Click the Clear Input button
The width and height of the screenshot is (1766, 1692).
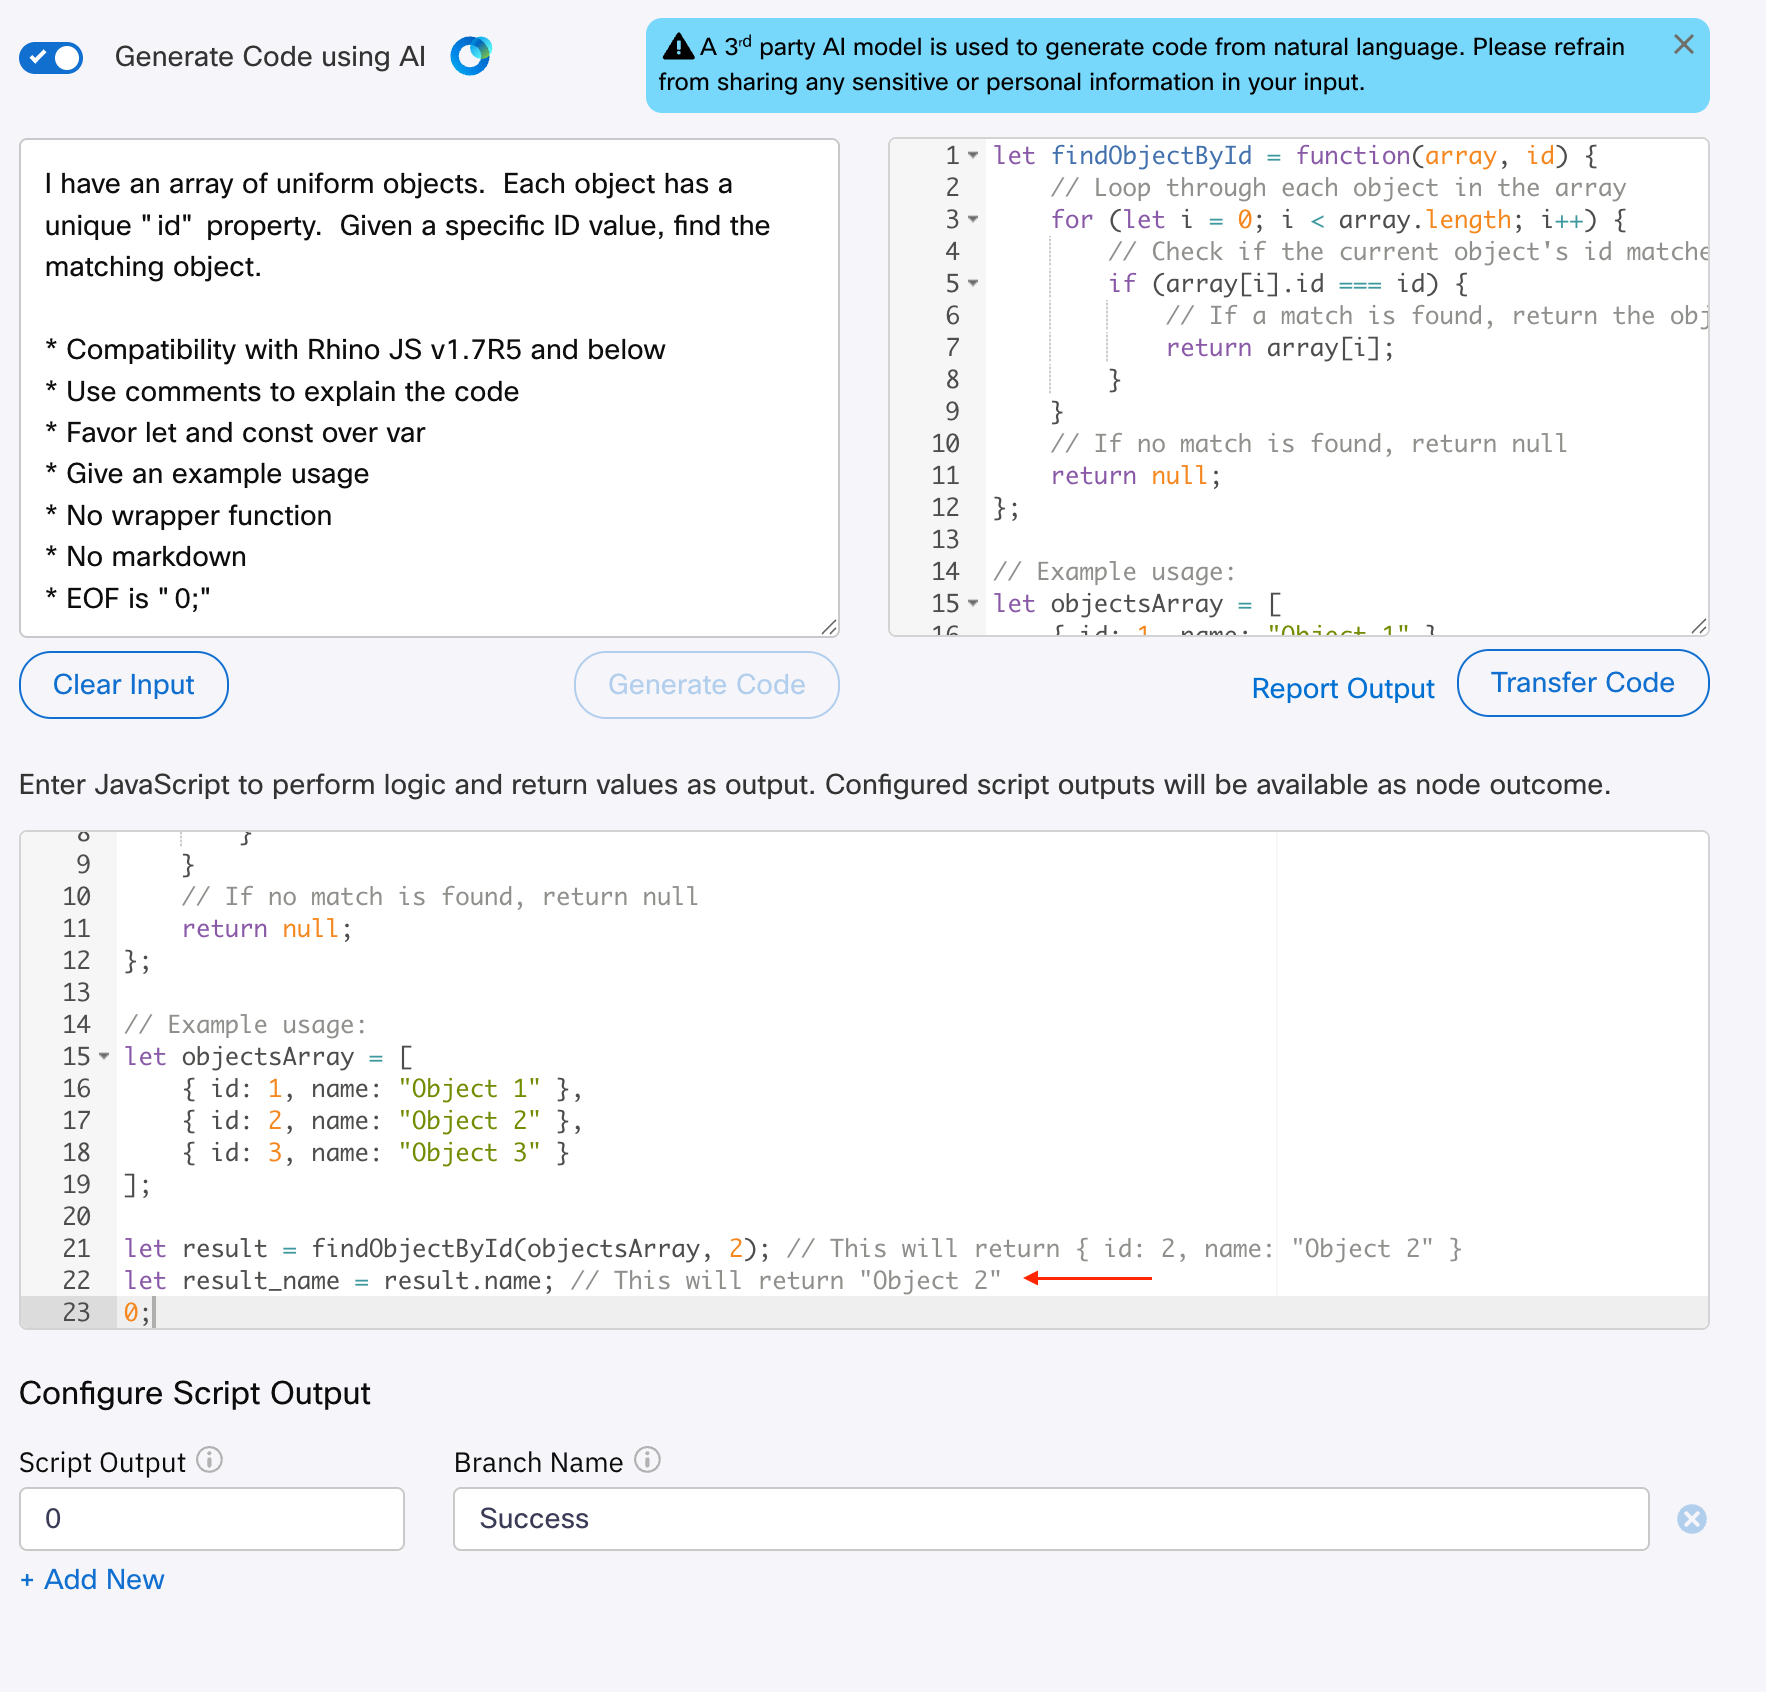click(124, 685)
